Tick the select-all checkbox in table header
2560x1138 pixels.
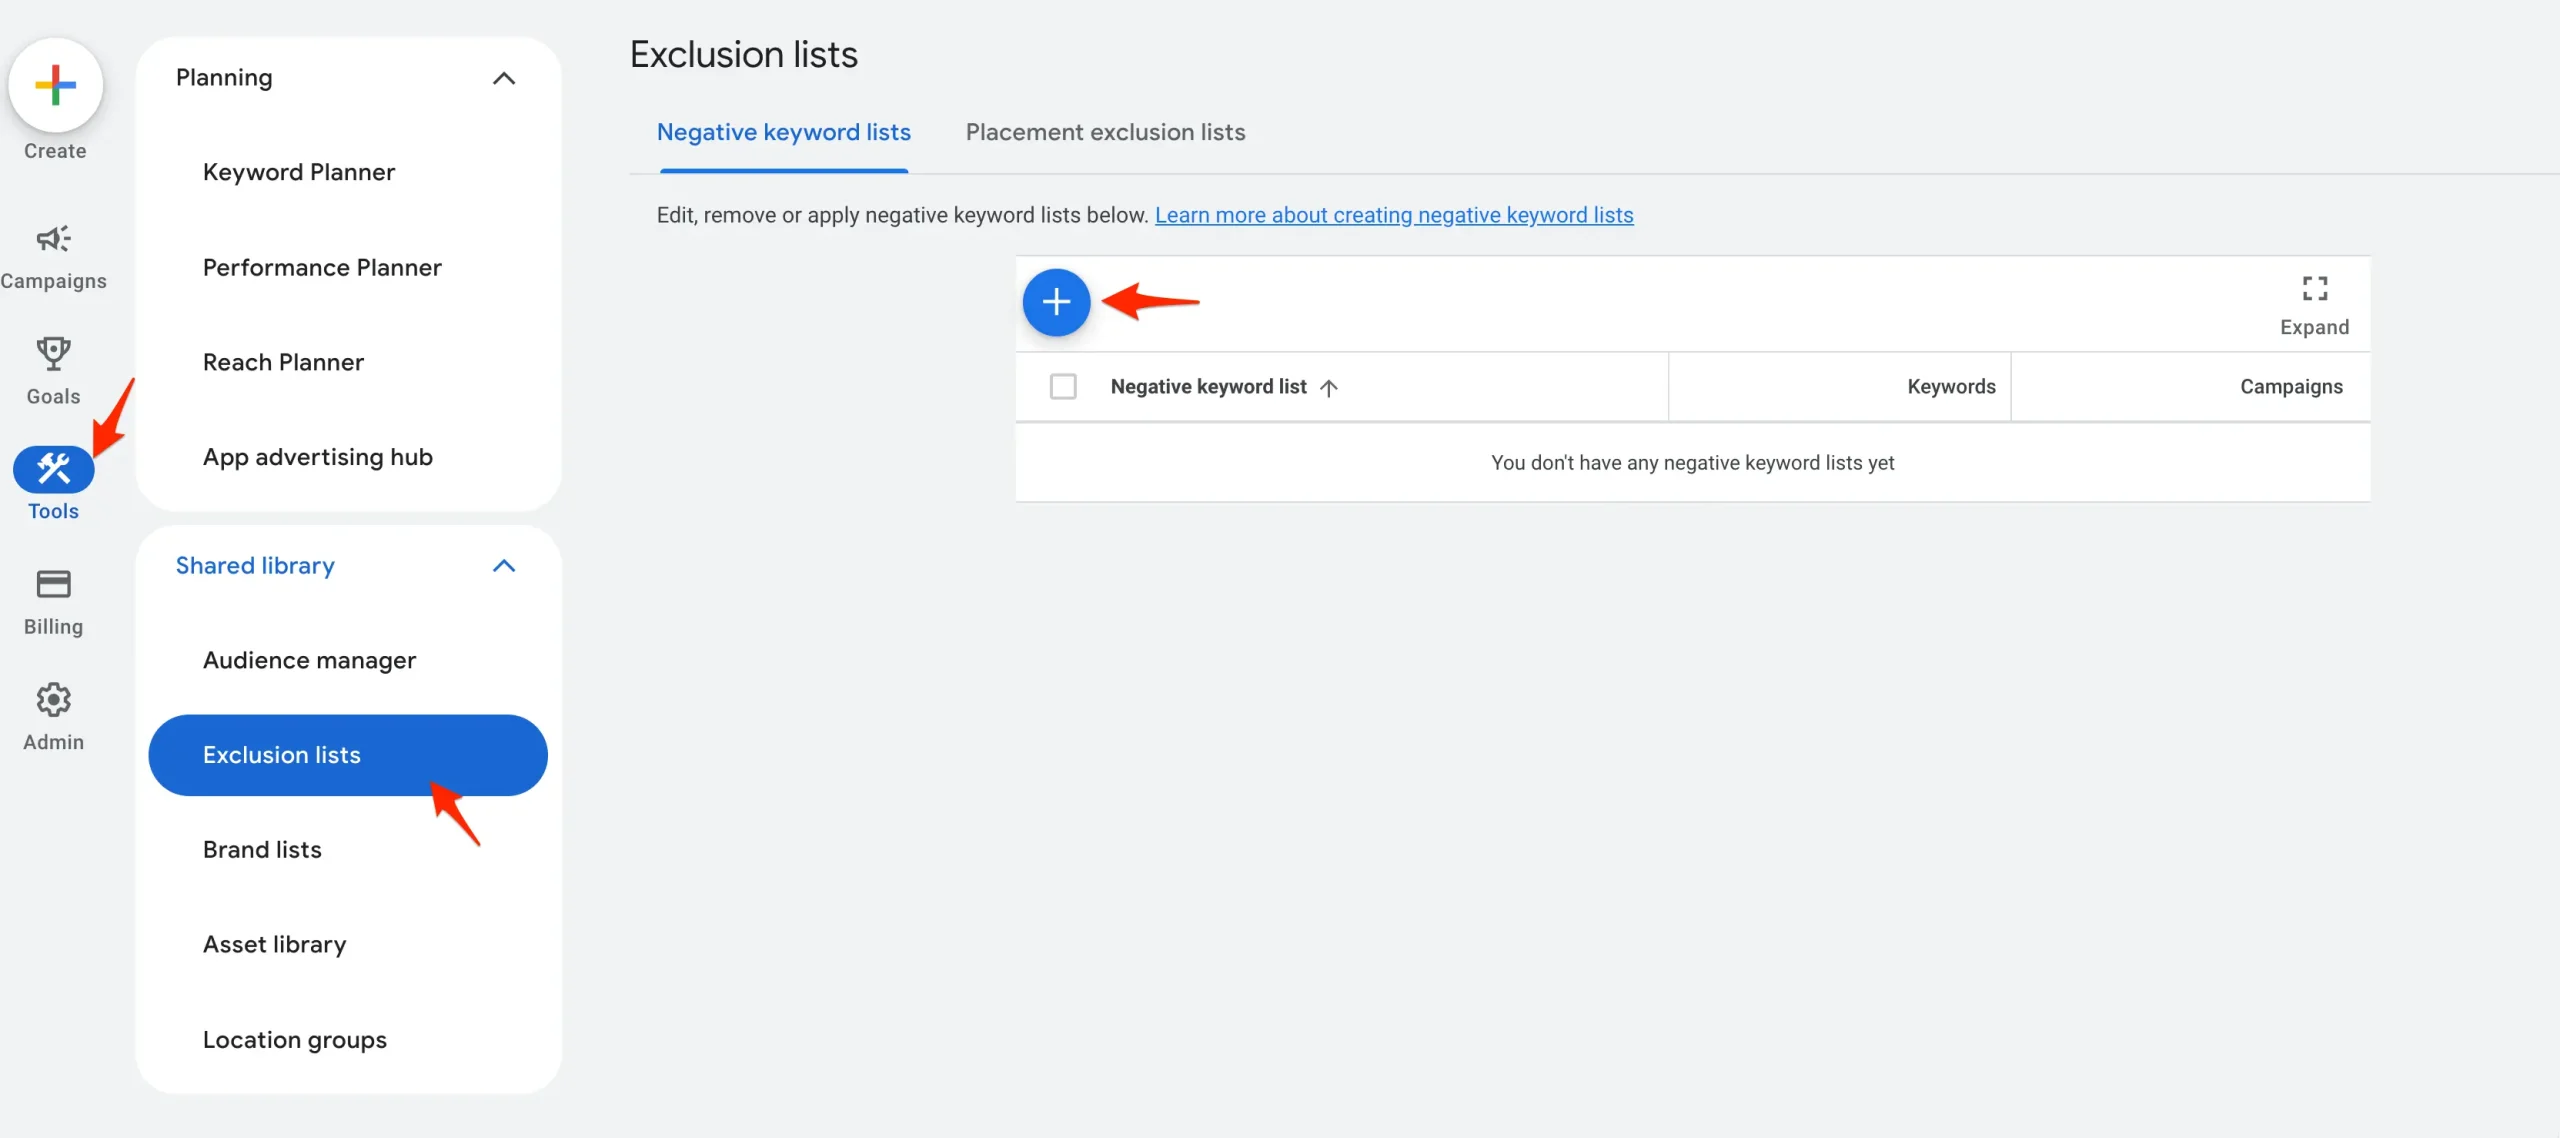pyautogui.click(x=1063, y=386)
